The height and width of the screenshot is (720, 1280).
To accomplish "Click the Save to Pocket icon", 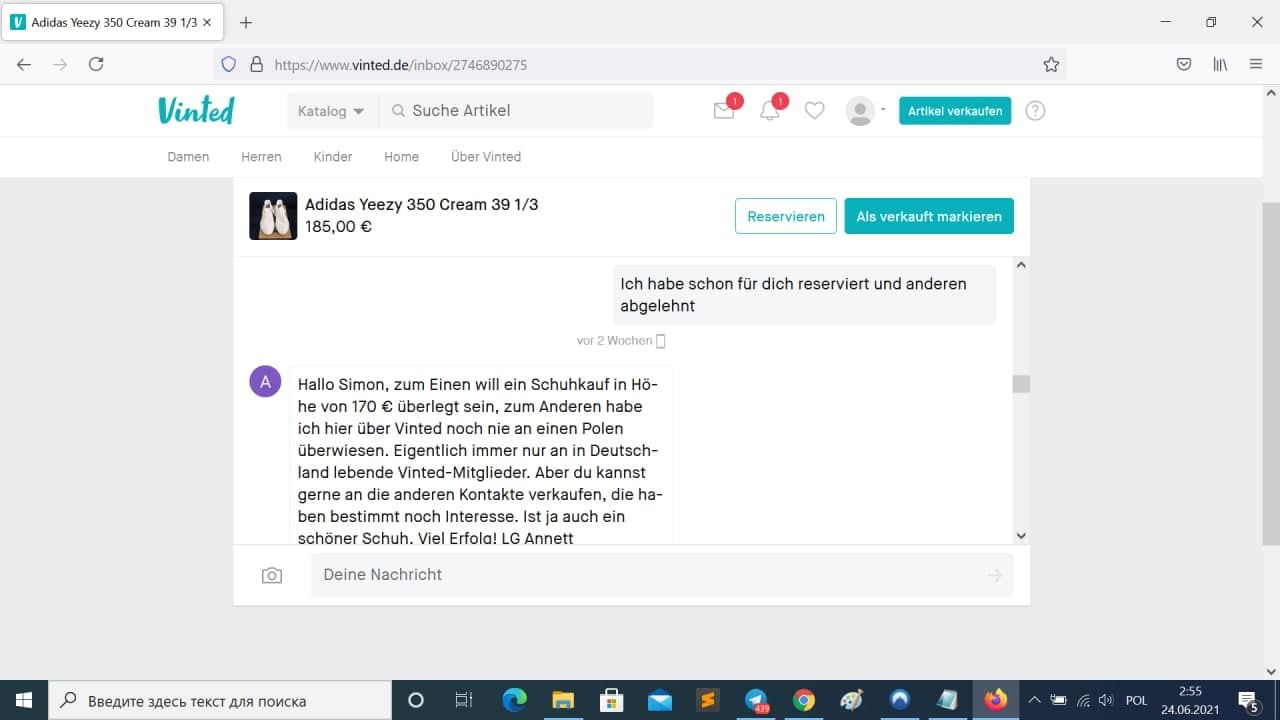I will 1184,64.
